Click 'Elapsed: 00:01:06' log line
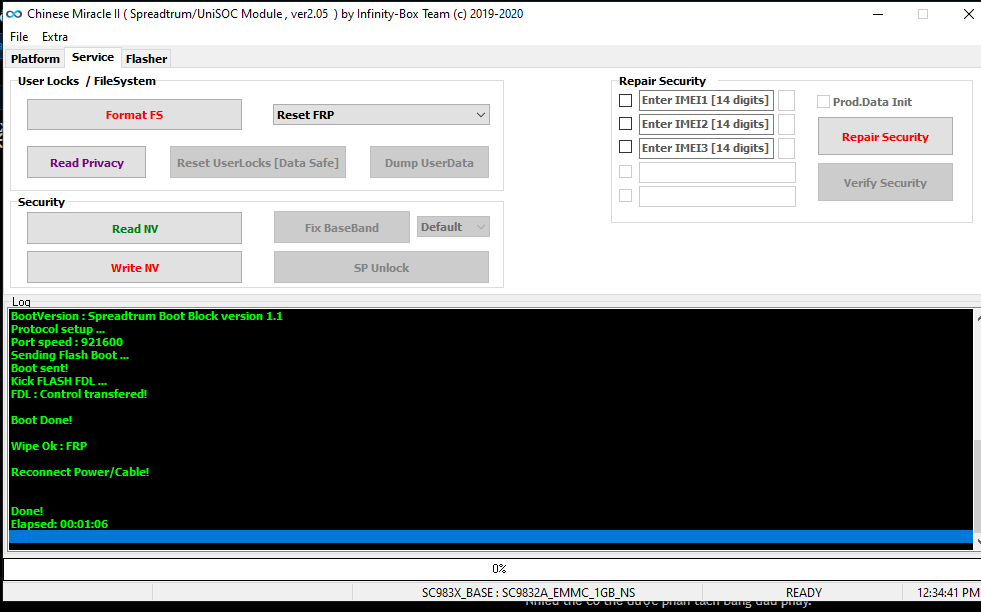The height and width of the screenshot is (612, 981). click(59, 524)
